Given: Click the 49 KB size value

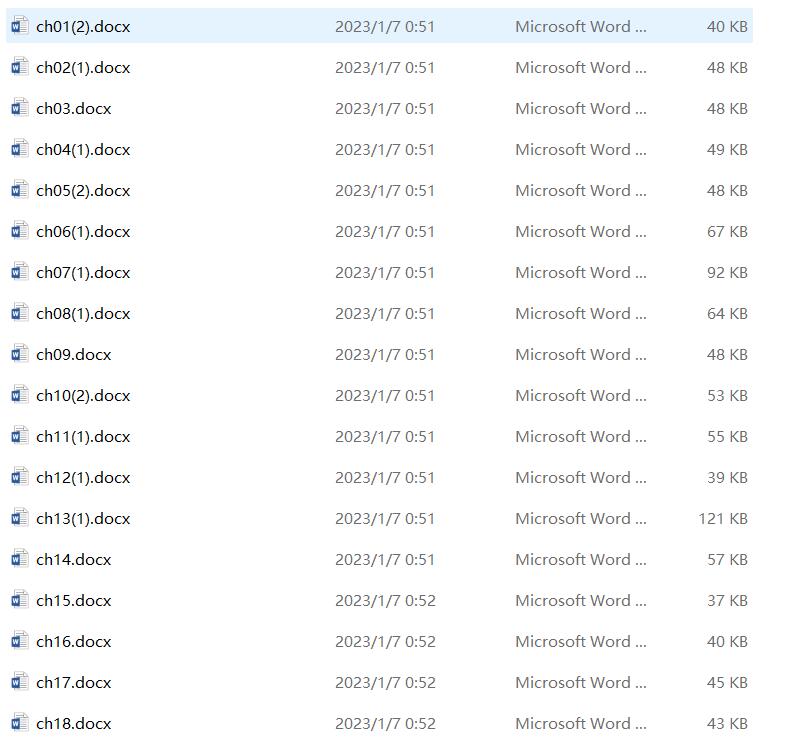Looking at the screenshot, I should click(x=727, y=149).
